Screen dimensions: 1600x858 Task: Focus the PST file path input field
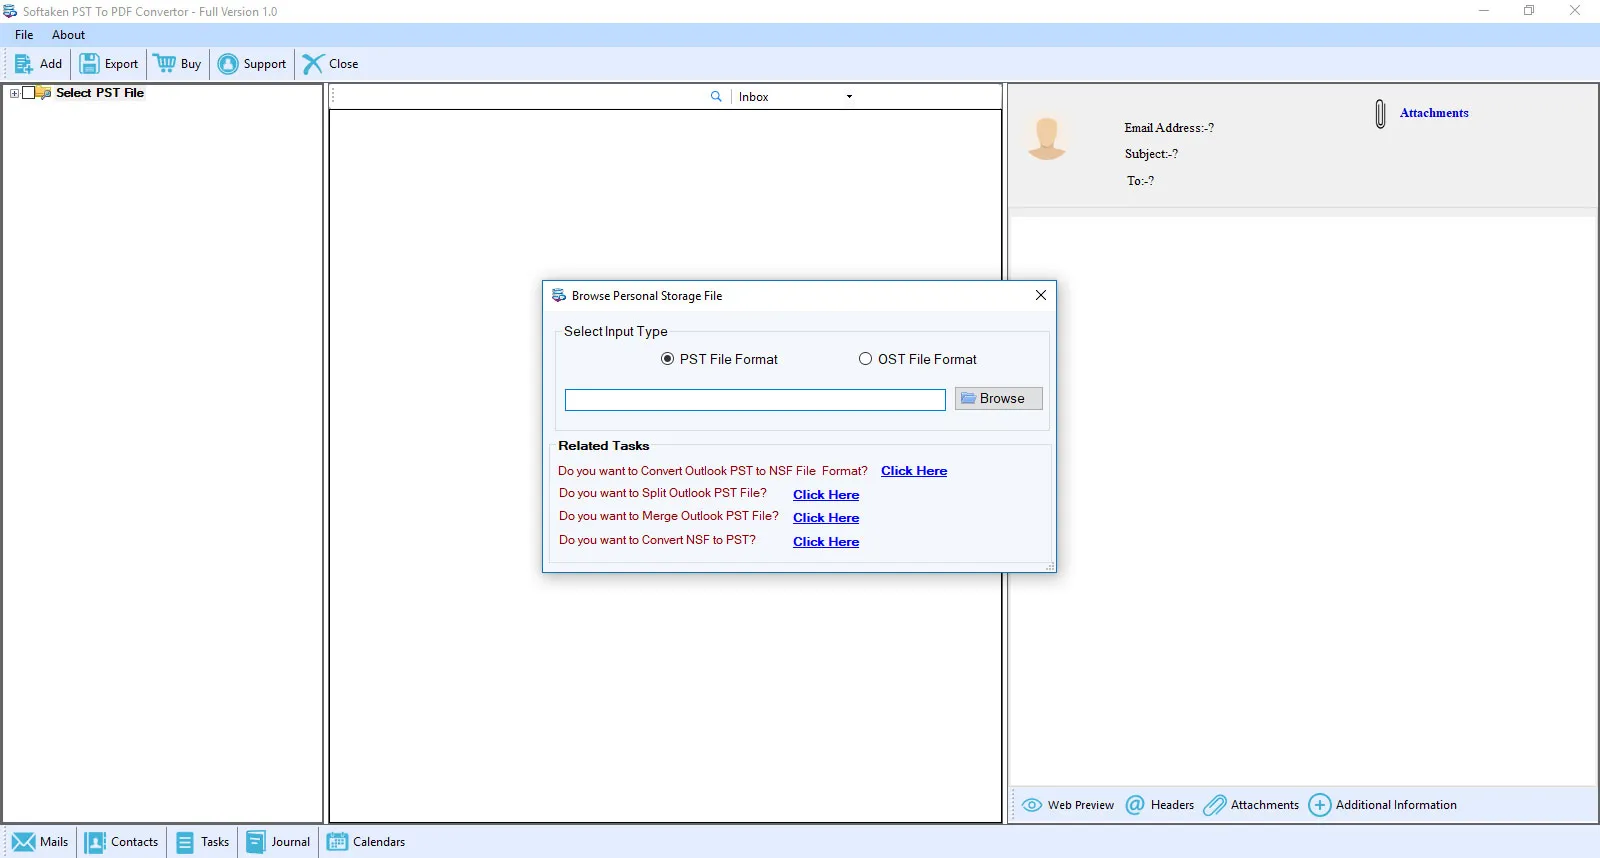pos(755,400)
